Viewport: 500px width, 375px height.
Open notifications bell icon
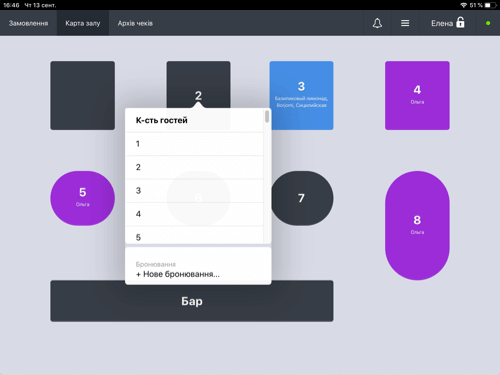tap(377, 23)
